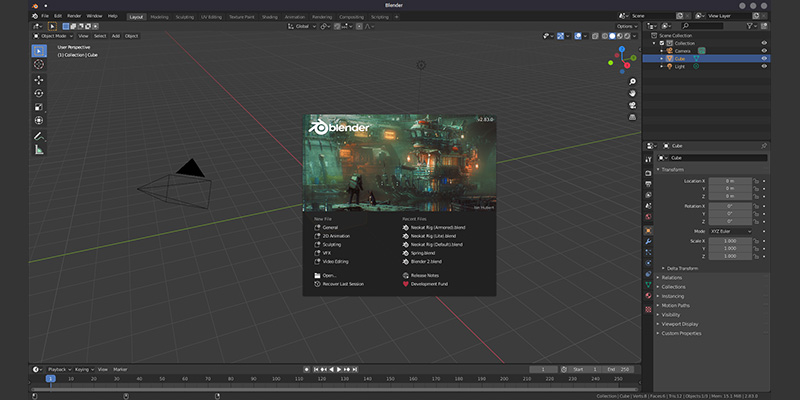Open the Active Tool properties tab

pyautogui.click(x=648, y=160)
